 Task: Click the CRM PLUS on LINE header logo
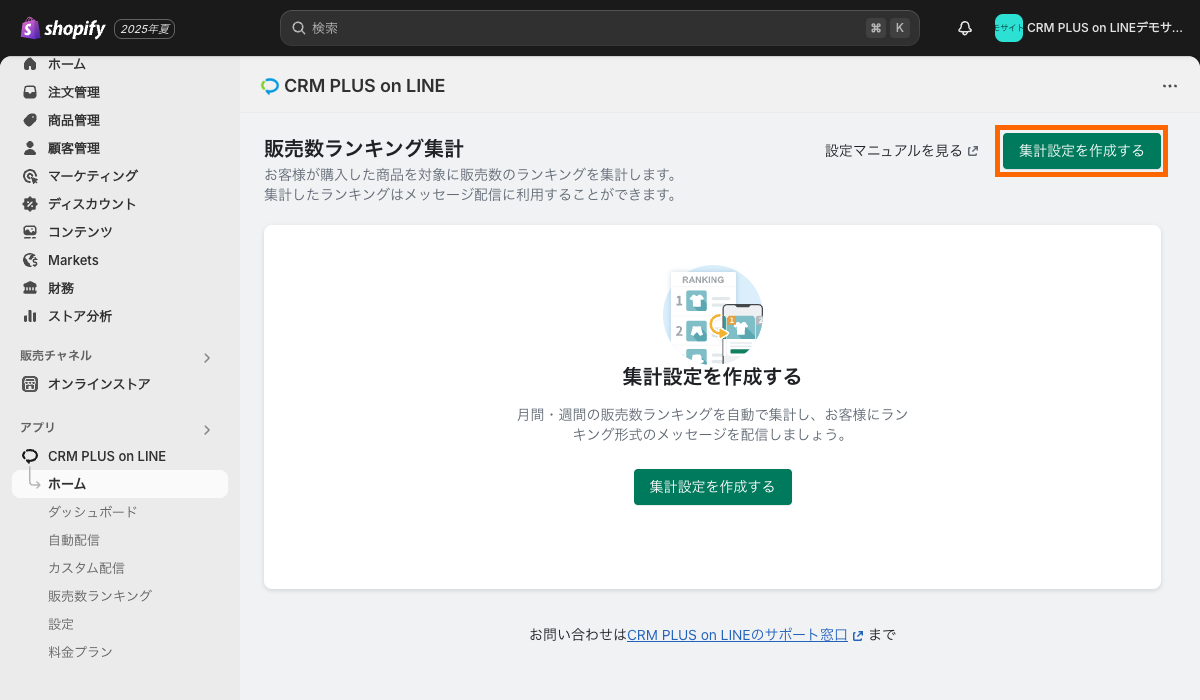(270, 86)
